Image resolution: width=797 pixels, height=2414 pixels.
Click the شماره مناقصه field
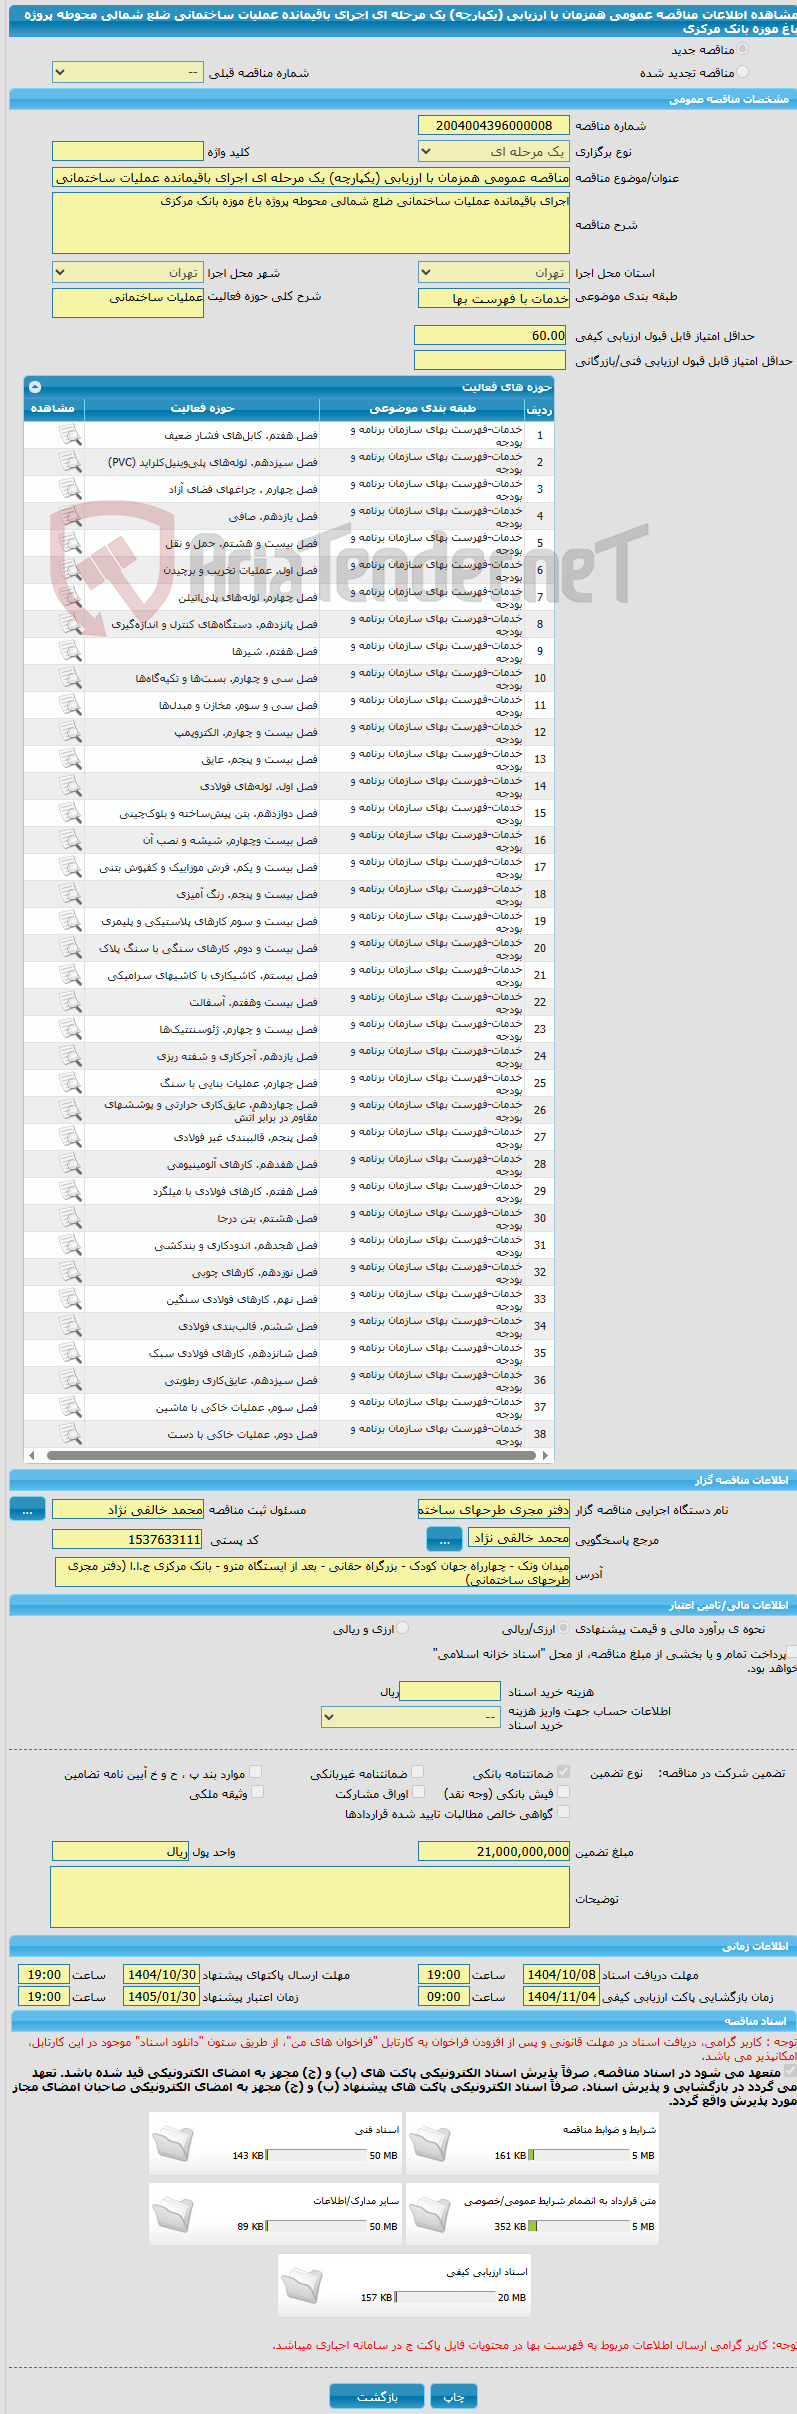(x=494, y=125)
